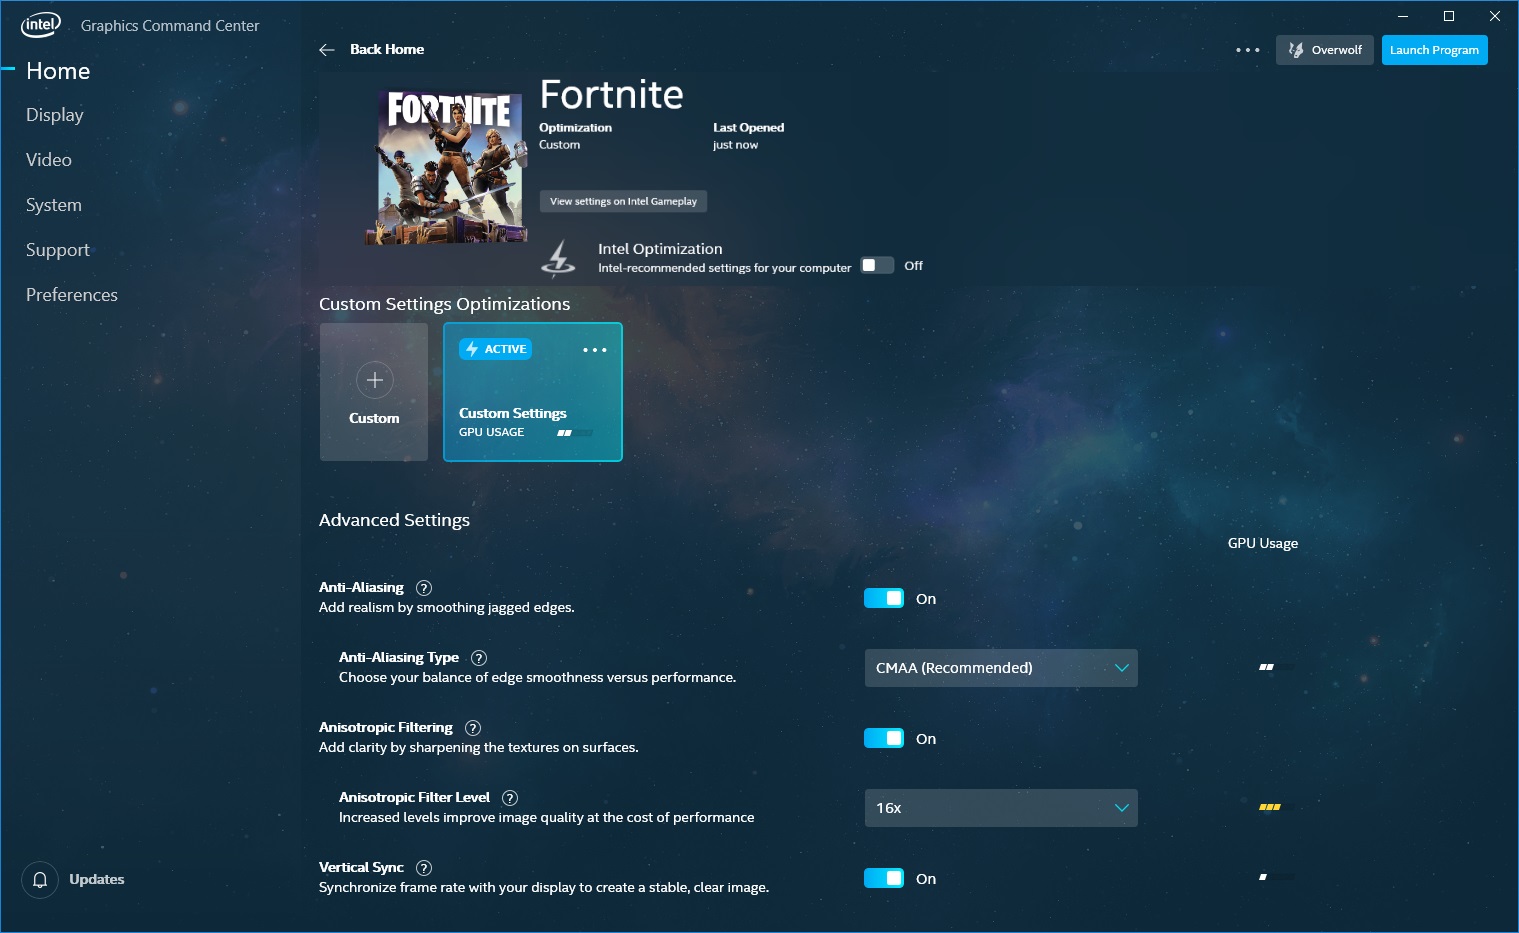Click the Anisotropic Filter Level help icon
Image resolution: width=1519 pixels, height=933 pixels.
click(510, 798)
